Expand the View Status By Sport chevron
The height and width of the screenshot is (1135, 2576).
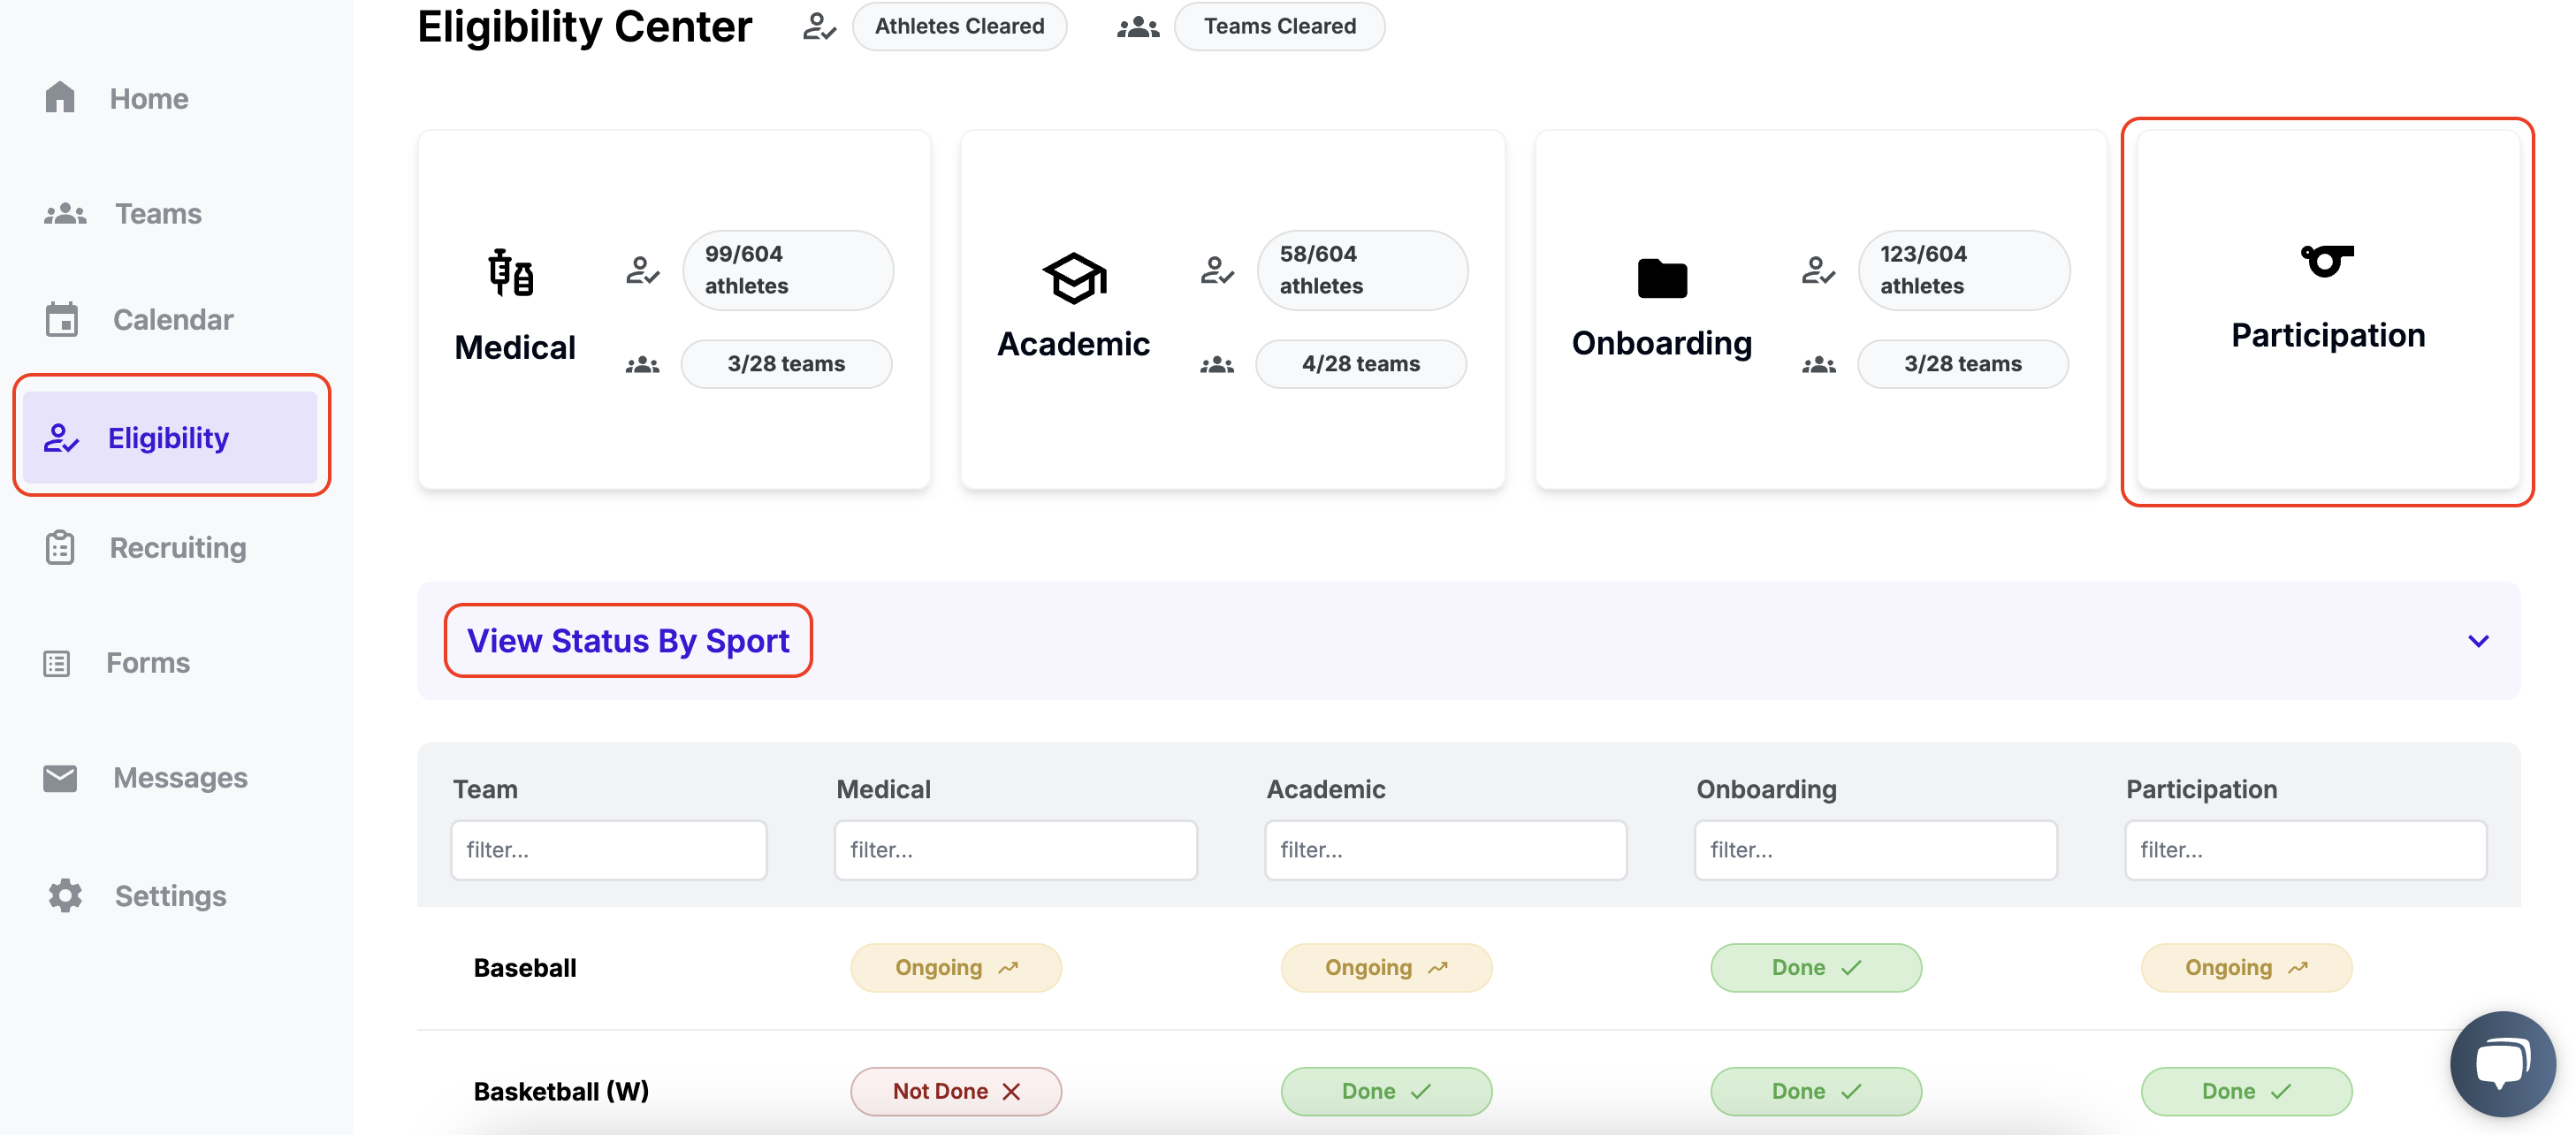pyautogui.click(x=2477, y=641)
